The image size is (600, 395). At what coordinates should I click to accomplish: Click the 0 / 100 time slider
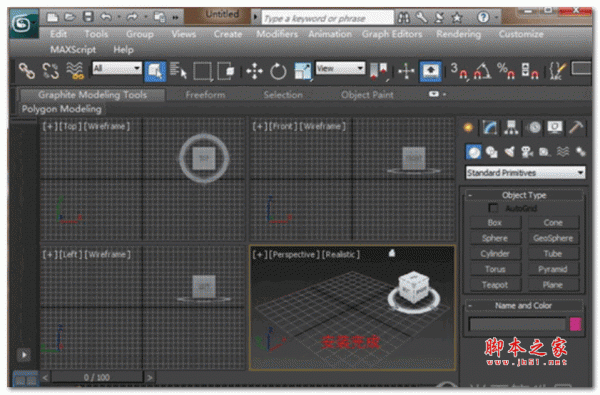(x=97, y=377)
